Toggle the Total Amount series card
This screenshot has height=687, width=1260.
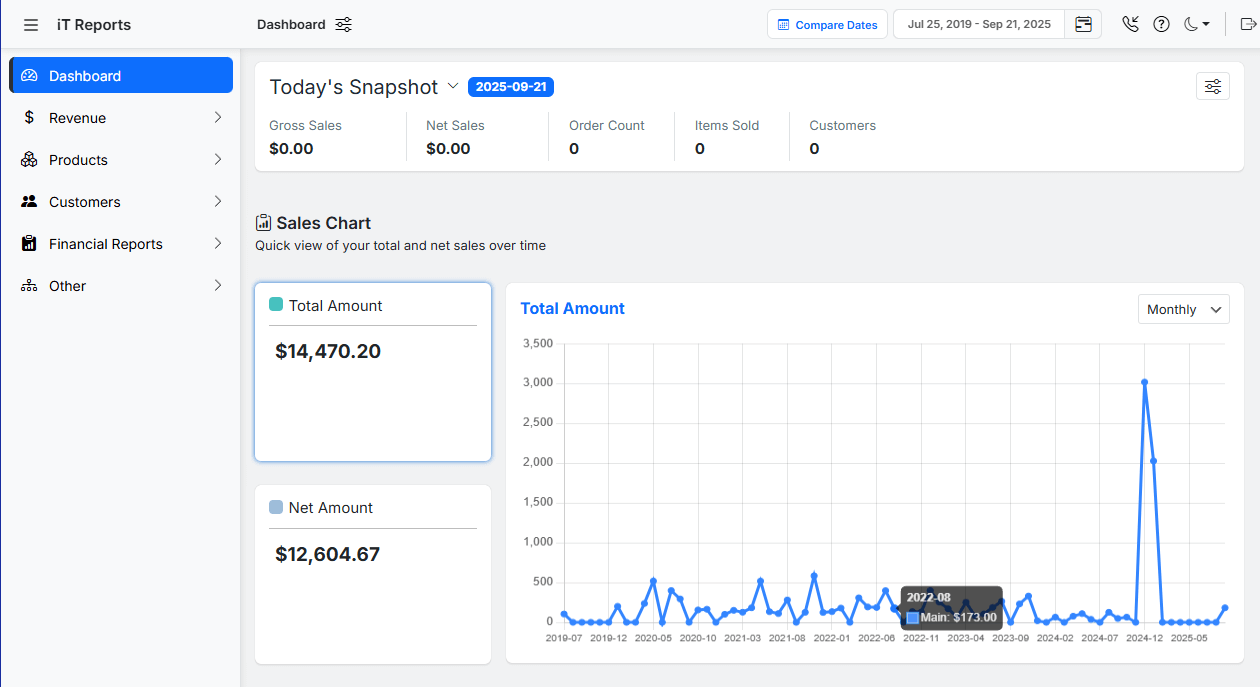pos(372,372)
